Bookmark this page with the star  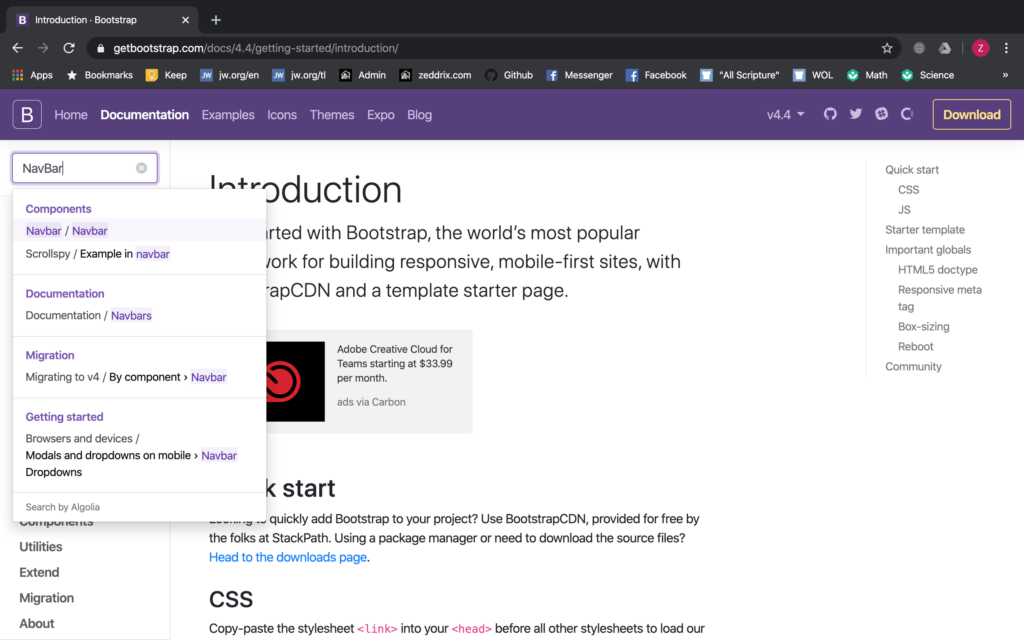tap(887, 48)
